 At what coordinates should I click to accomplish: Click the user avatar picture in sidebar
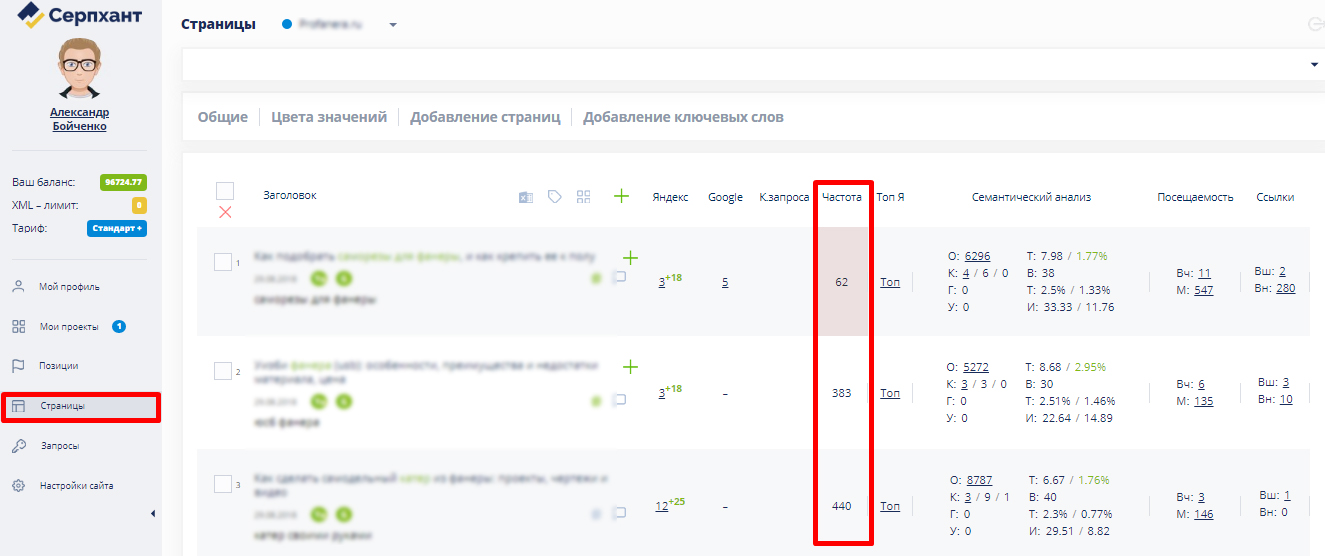click(79, 69)
